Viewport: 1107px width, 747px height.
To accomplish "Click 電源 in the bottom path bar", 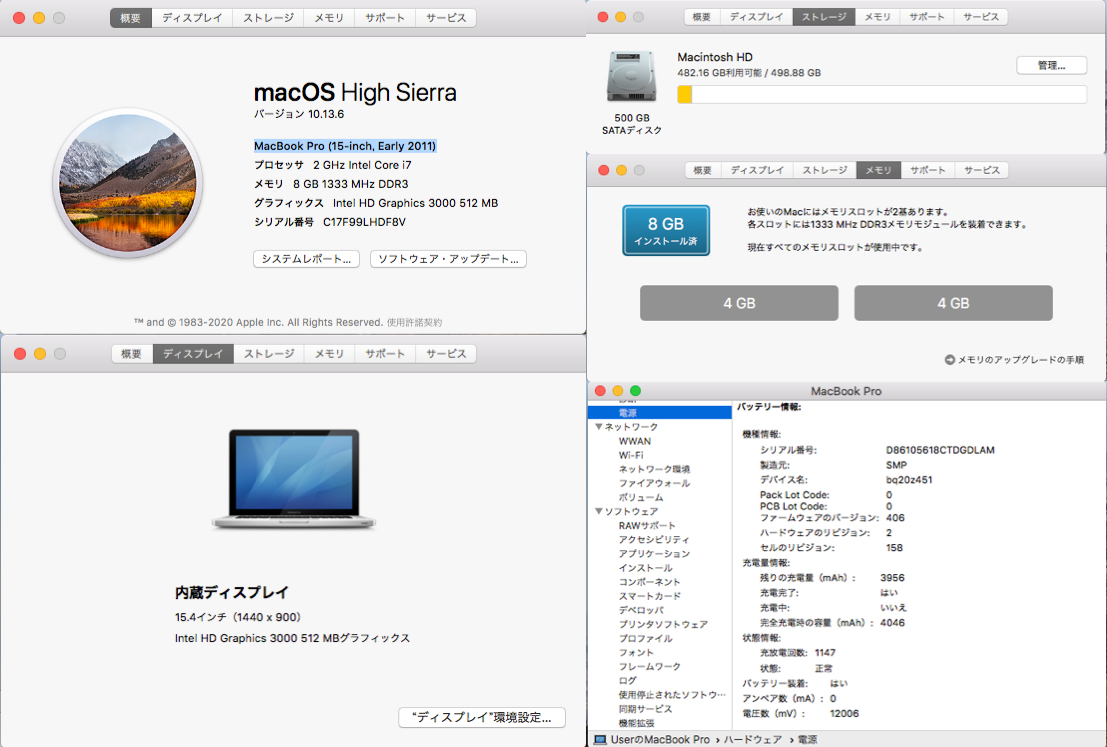I will pos(808,739).
